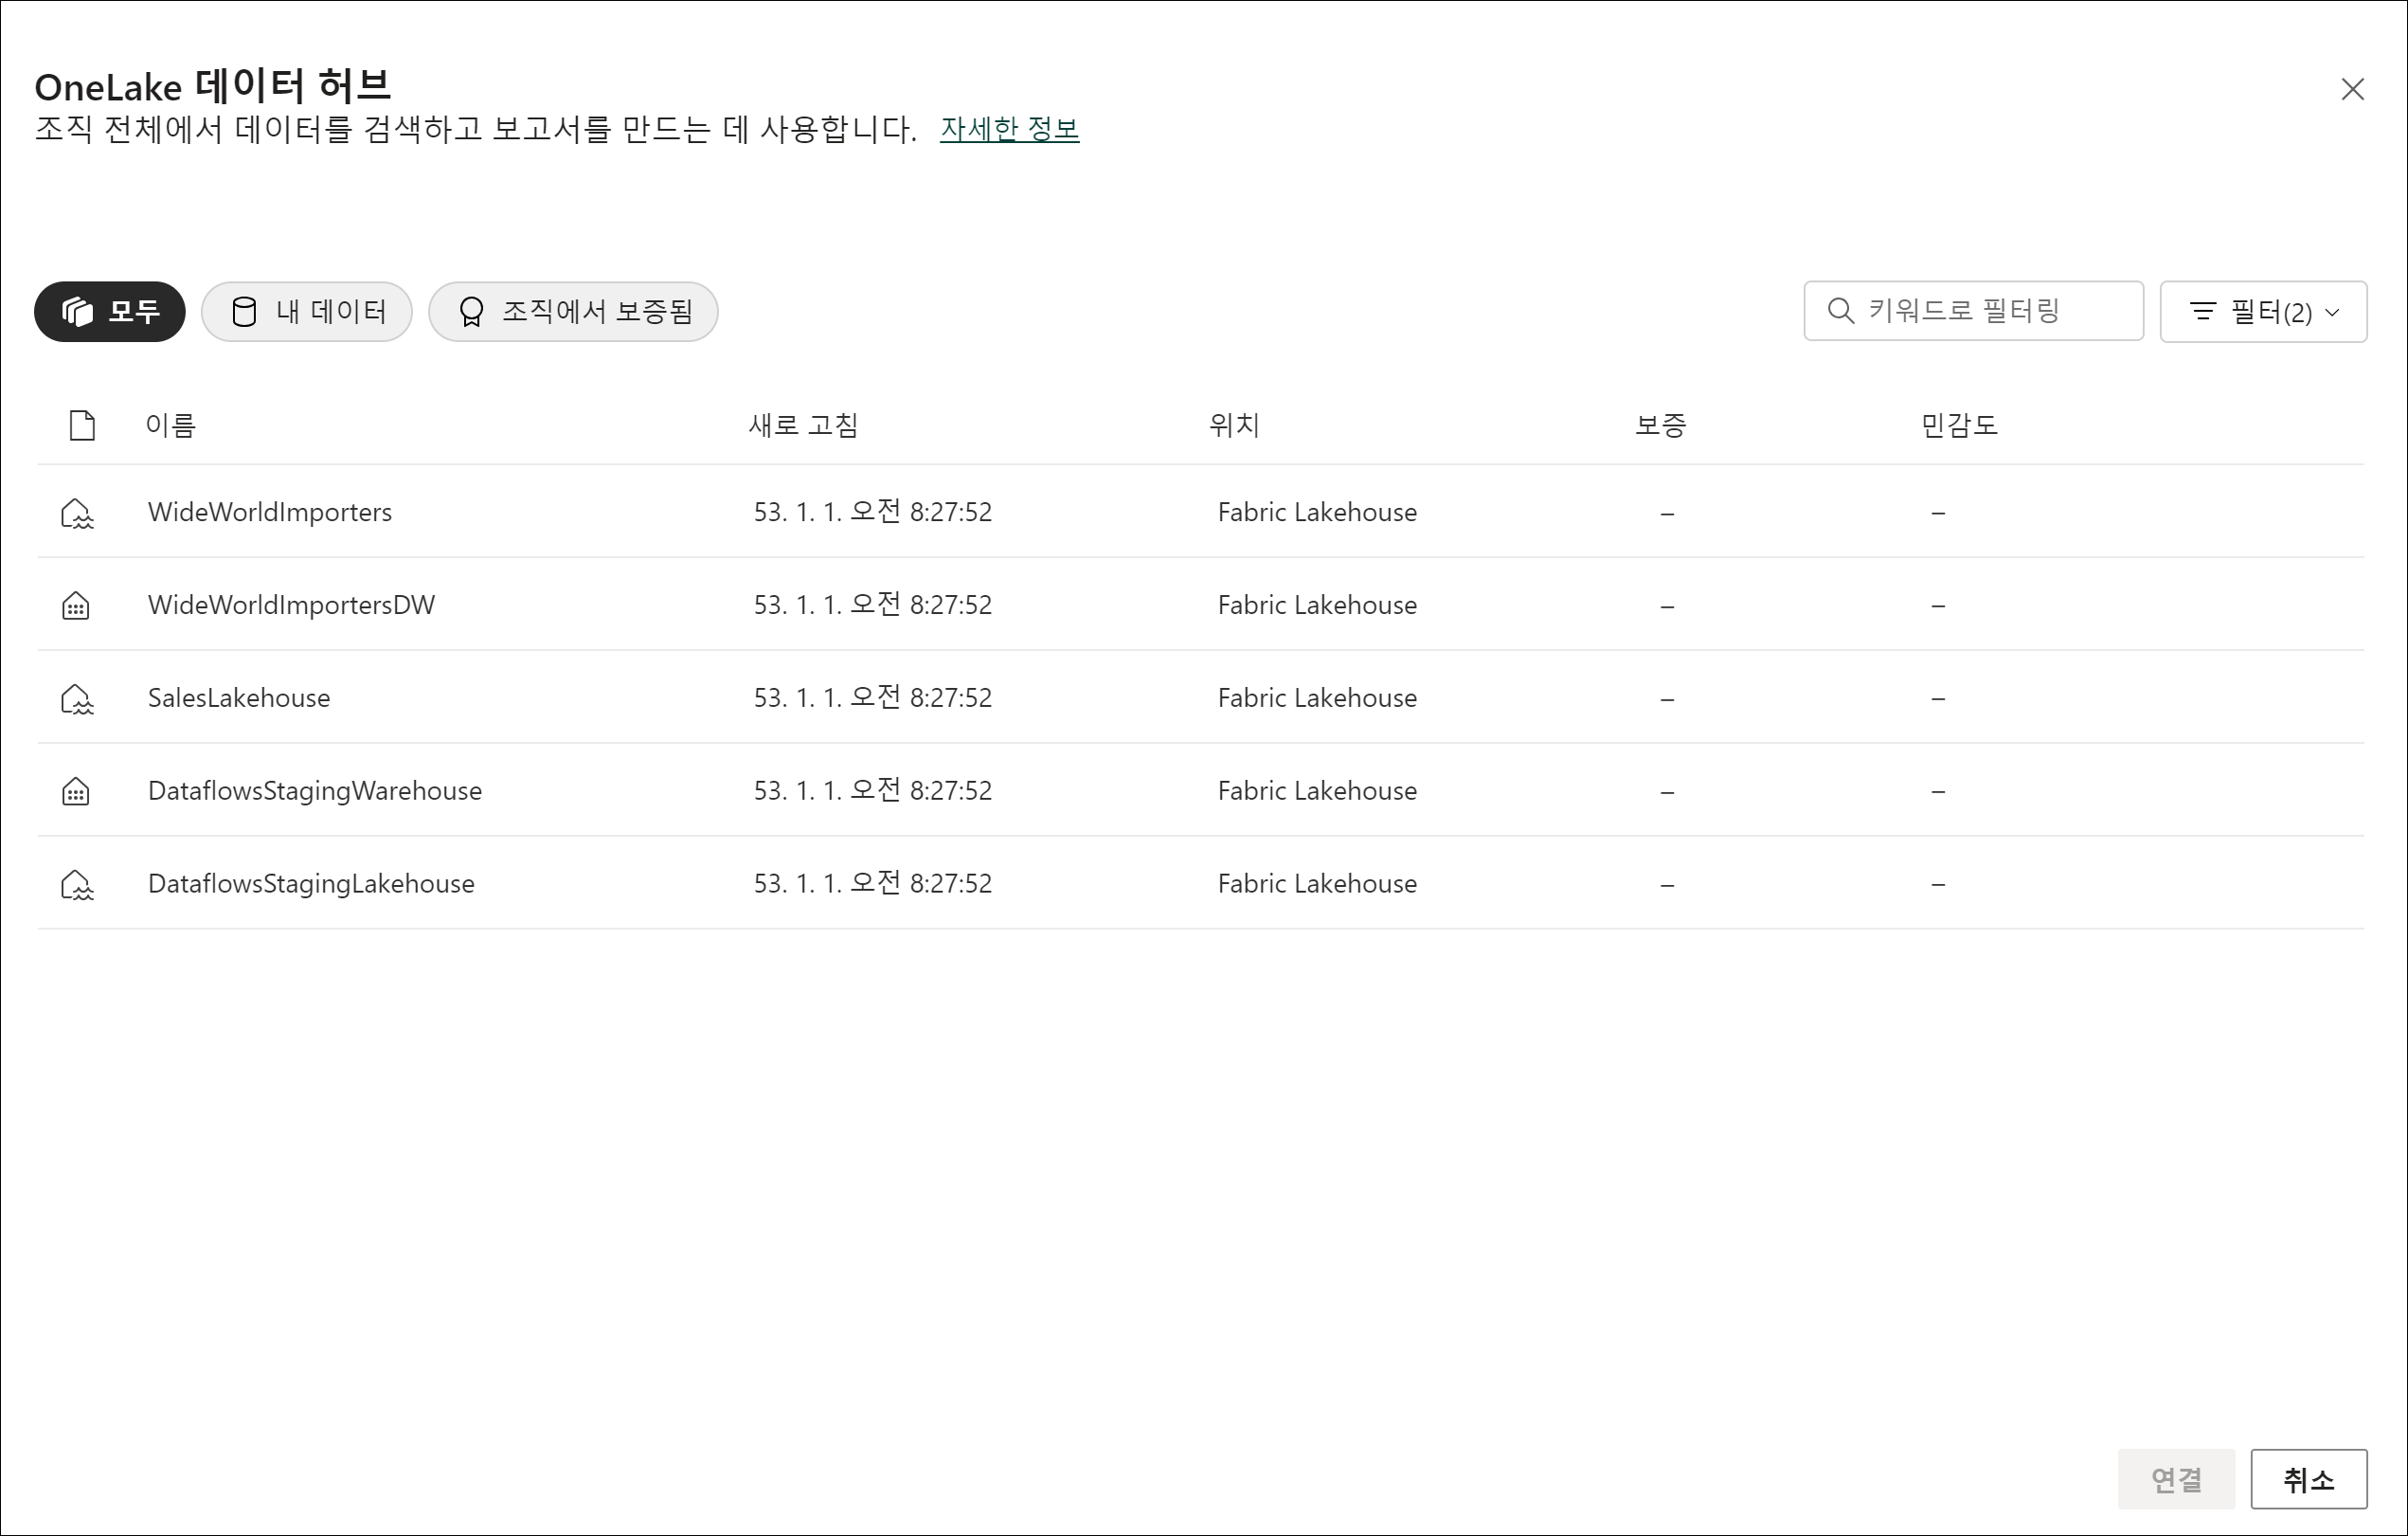Image resolution: width=2408 pixels, height=1536 pixels.
Task: Click the WideWorldImportersDW warehouse icon
Action: [x=76, y=606]
